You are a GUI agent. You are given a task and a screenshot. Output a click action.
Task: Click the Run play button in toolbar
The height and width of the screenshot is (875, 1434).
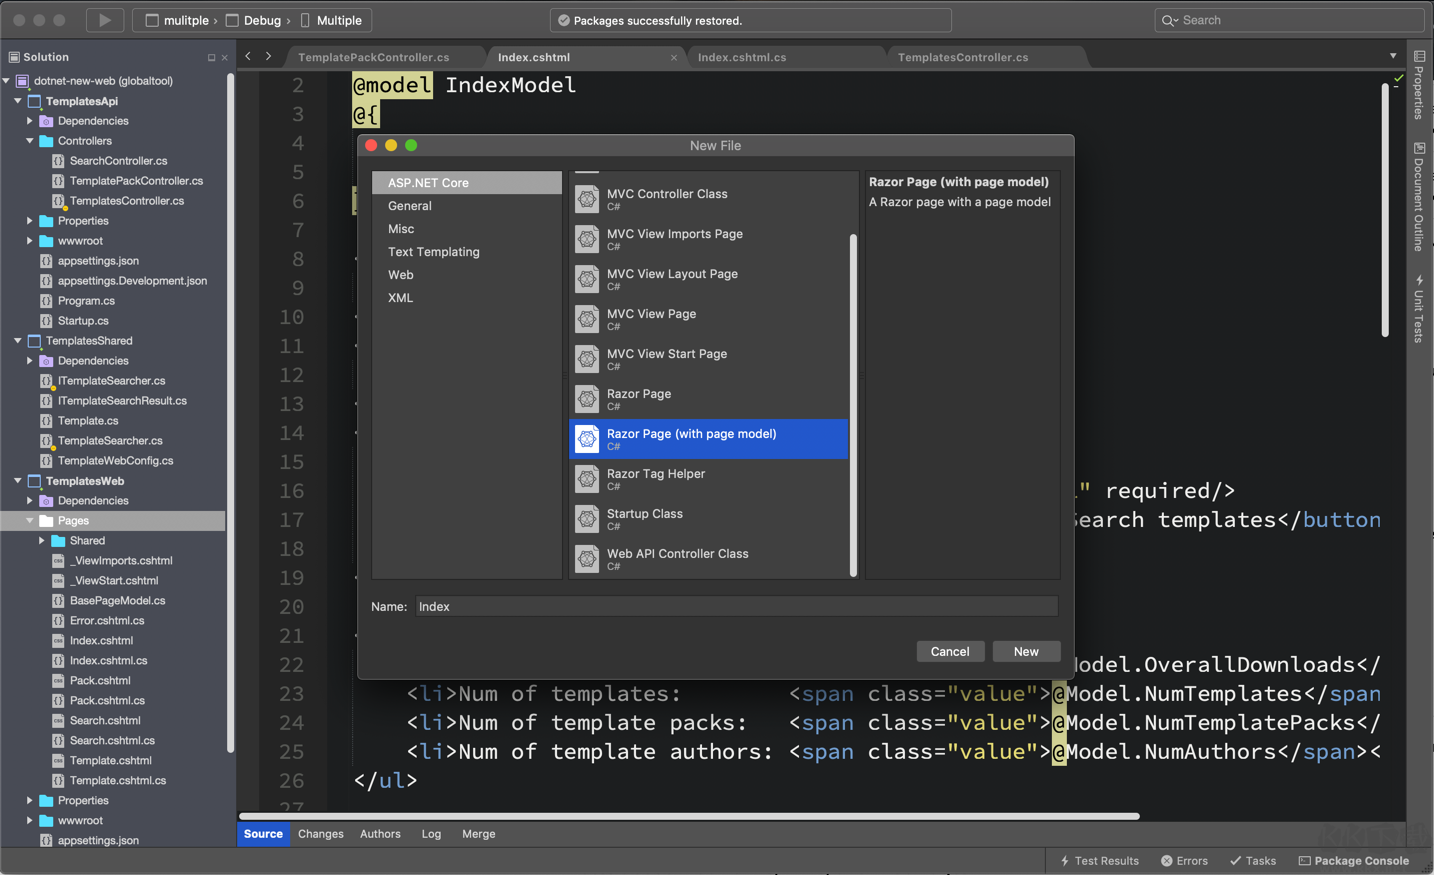point(104,20)
